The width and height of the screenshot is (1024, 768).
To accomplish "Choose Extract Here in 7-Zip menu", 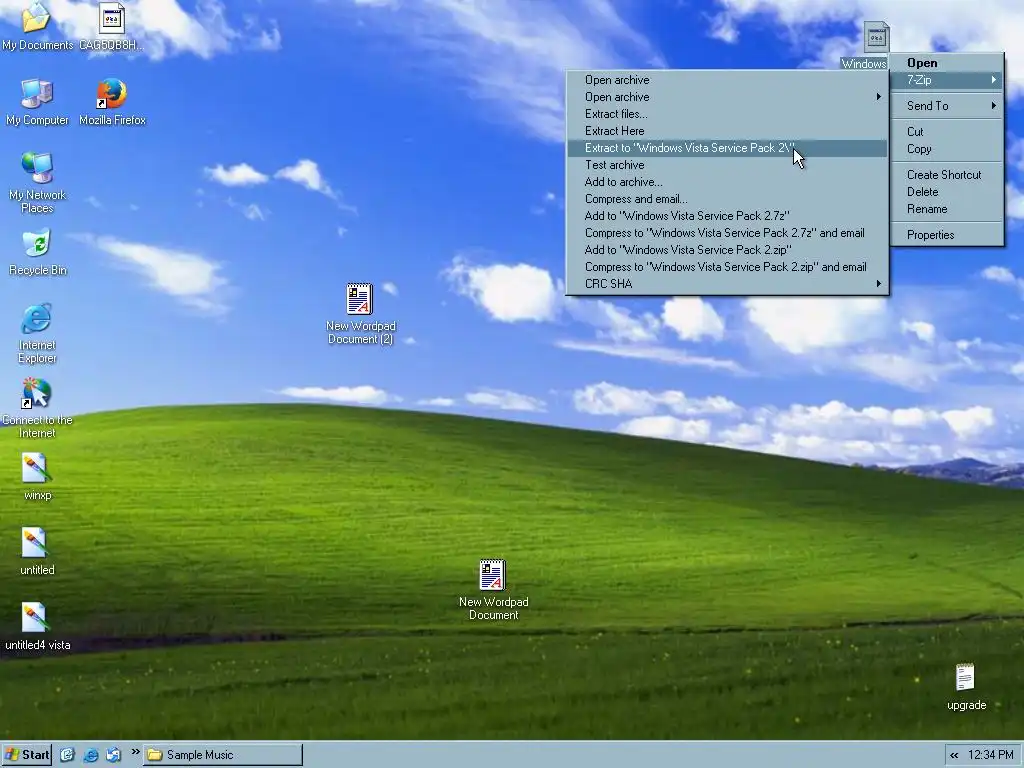I will [x=727, y=131].
